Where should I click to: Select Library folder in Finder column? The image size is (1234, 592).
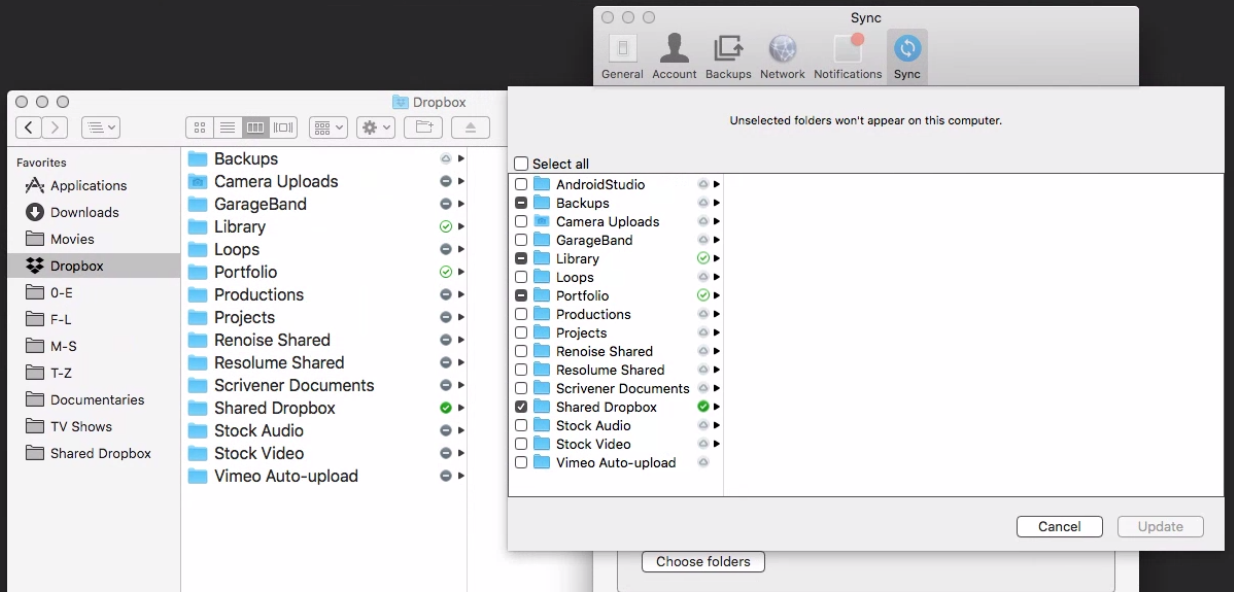(324, 227)
